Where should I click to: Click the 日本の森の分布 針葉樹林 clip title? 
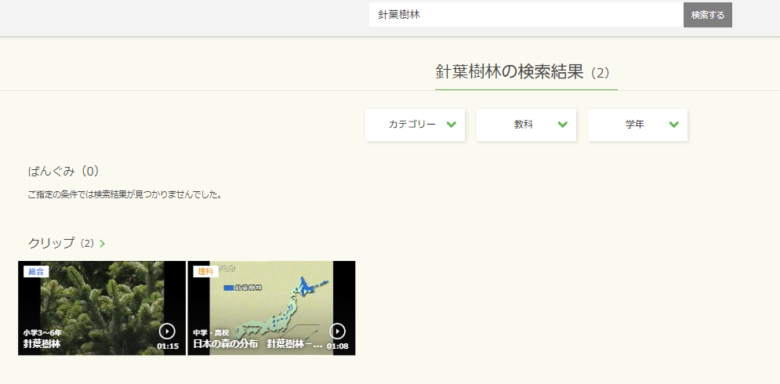[257, 344]
